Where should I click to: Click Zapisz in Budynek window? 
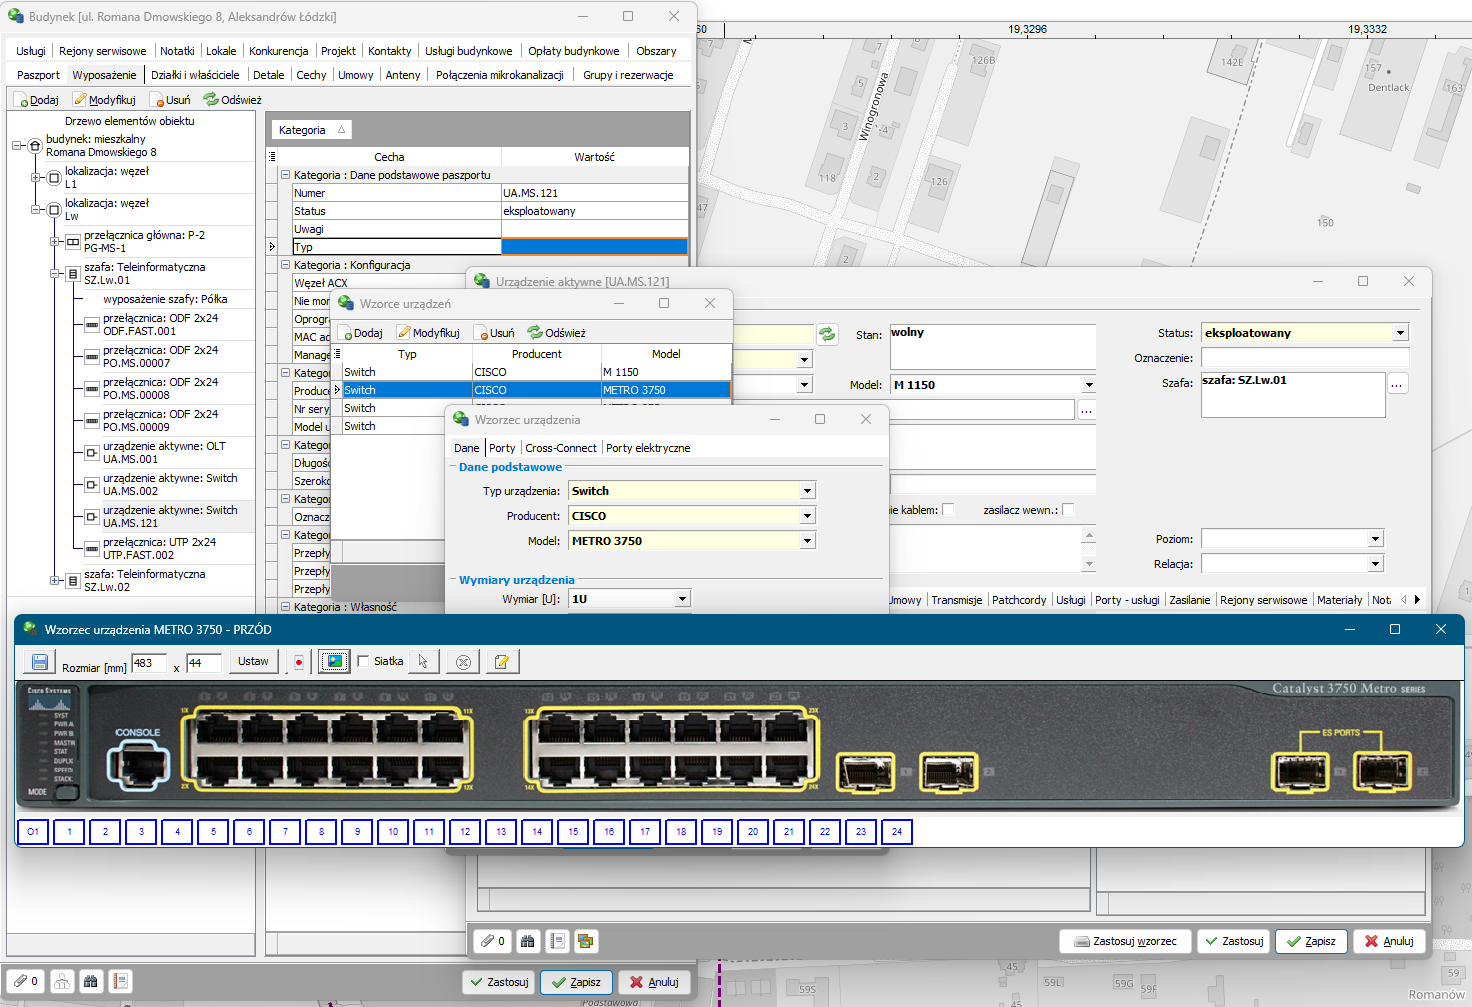click(x=576, y=982)
